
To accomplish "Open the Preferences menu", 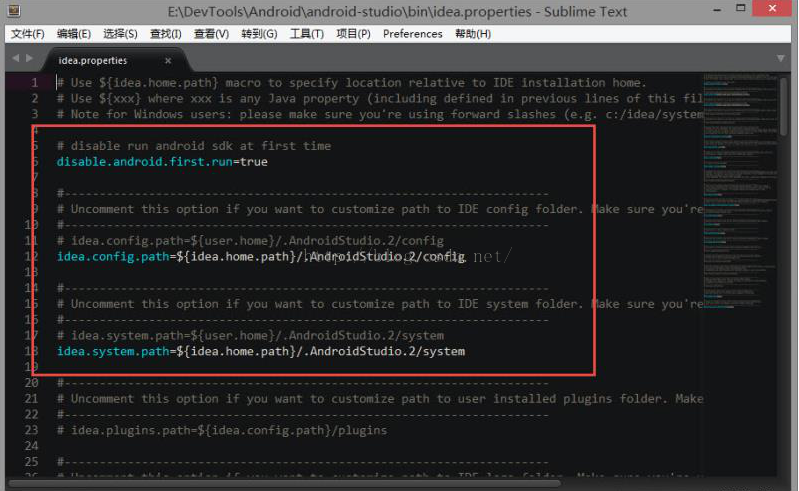I will coord(413,34).
